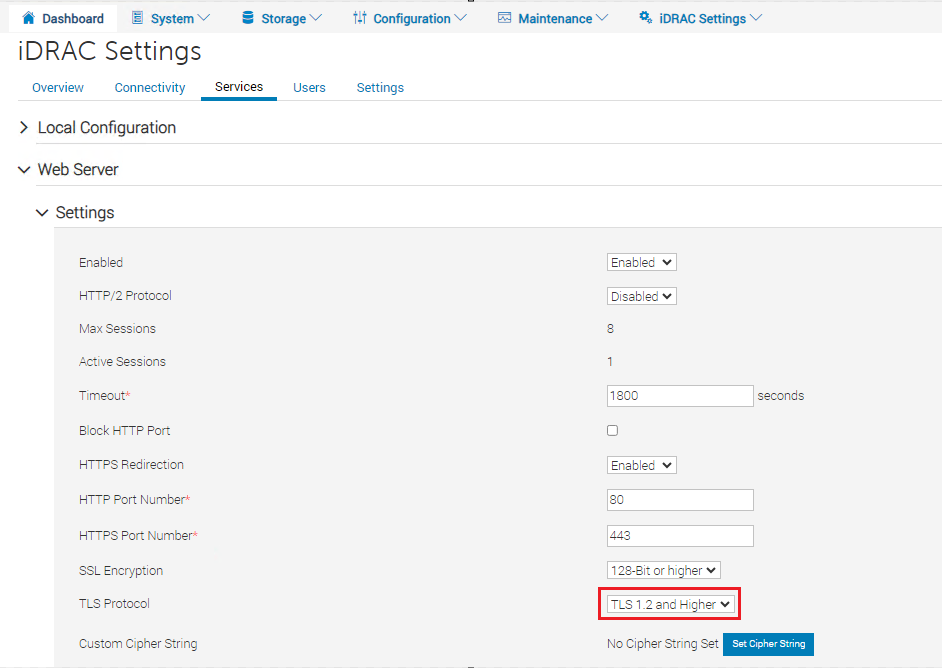The width and height of the screenshot is (942, 668).
Task: Go to the Overview tab
Action: pyautogui.click(x=58, y=88)
